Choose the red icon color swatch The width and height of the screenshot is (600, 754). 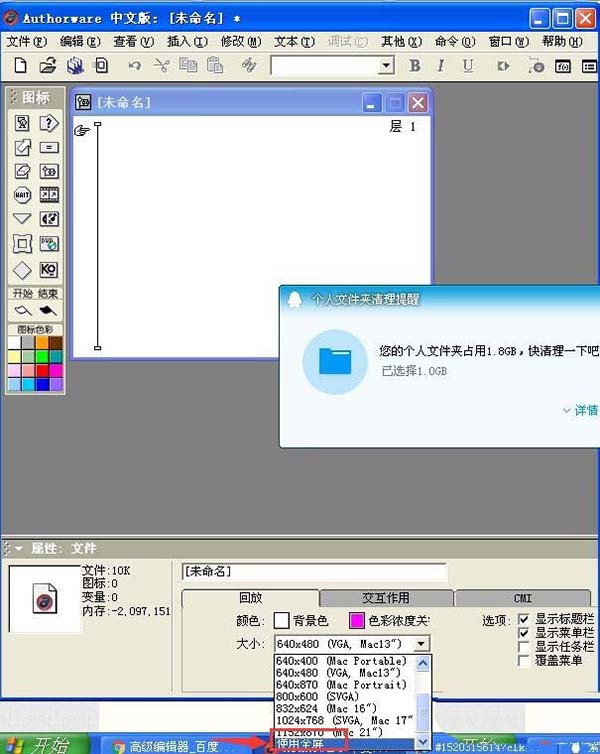[42, 370]
